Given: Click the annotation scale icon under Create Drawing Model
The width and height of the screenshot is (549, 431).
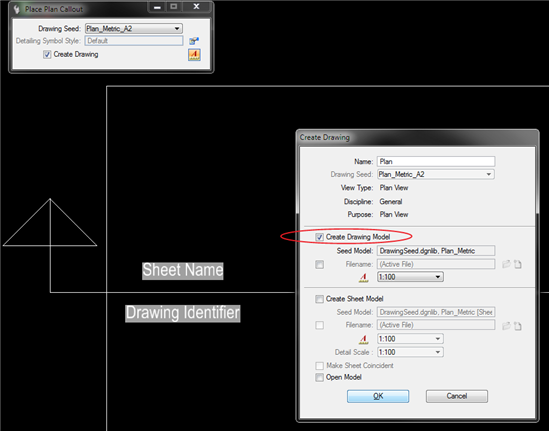Looking at the screenshot, I should point(364,277).
